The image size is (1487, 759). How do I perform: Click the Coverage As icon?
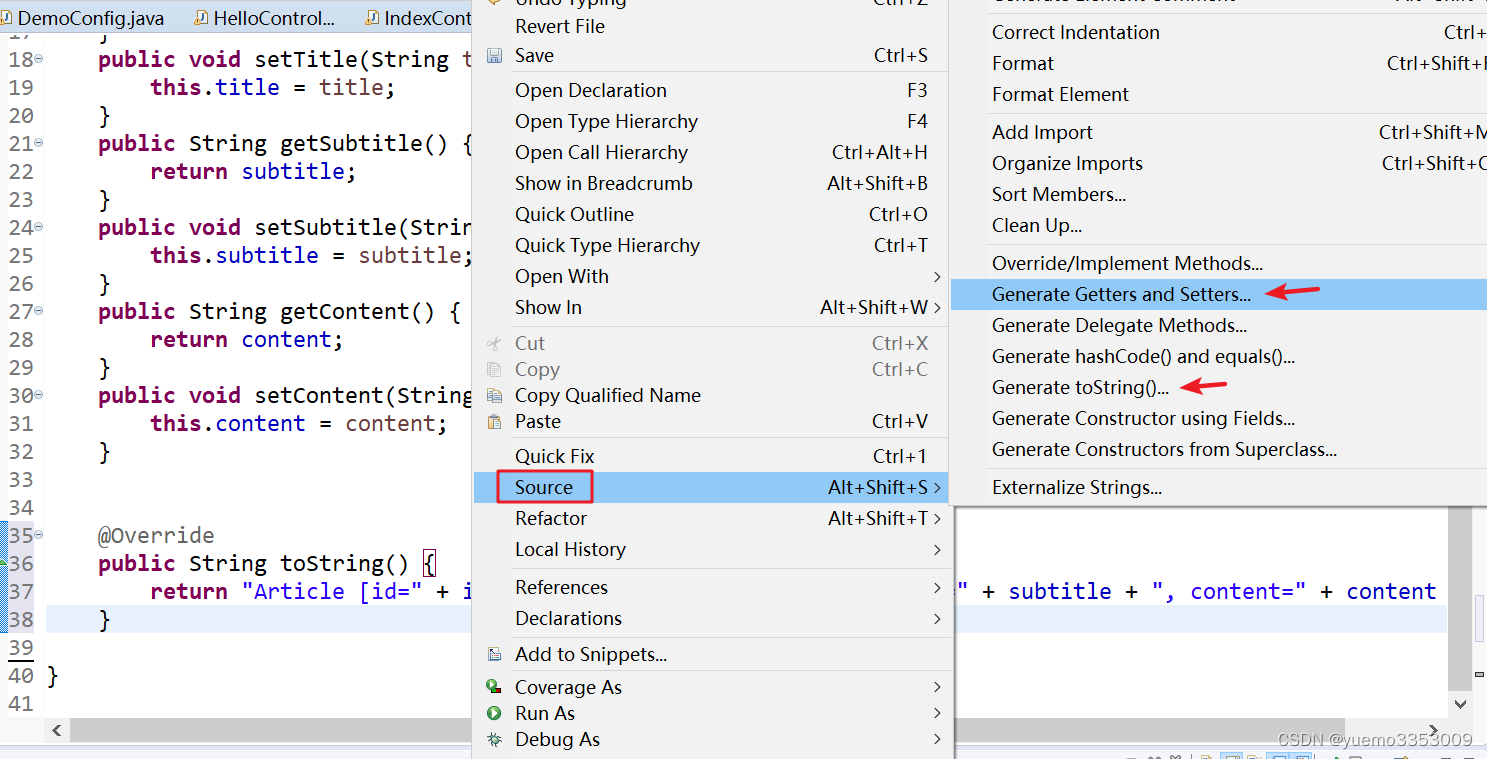(x=494, y=687)
